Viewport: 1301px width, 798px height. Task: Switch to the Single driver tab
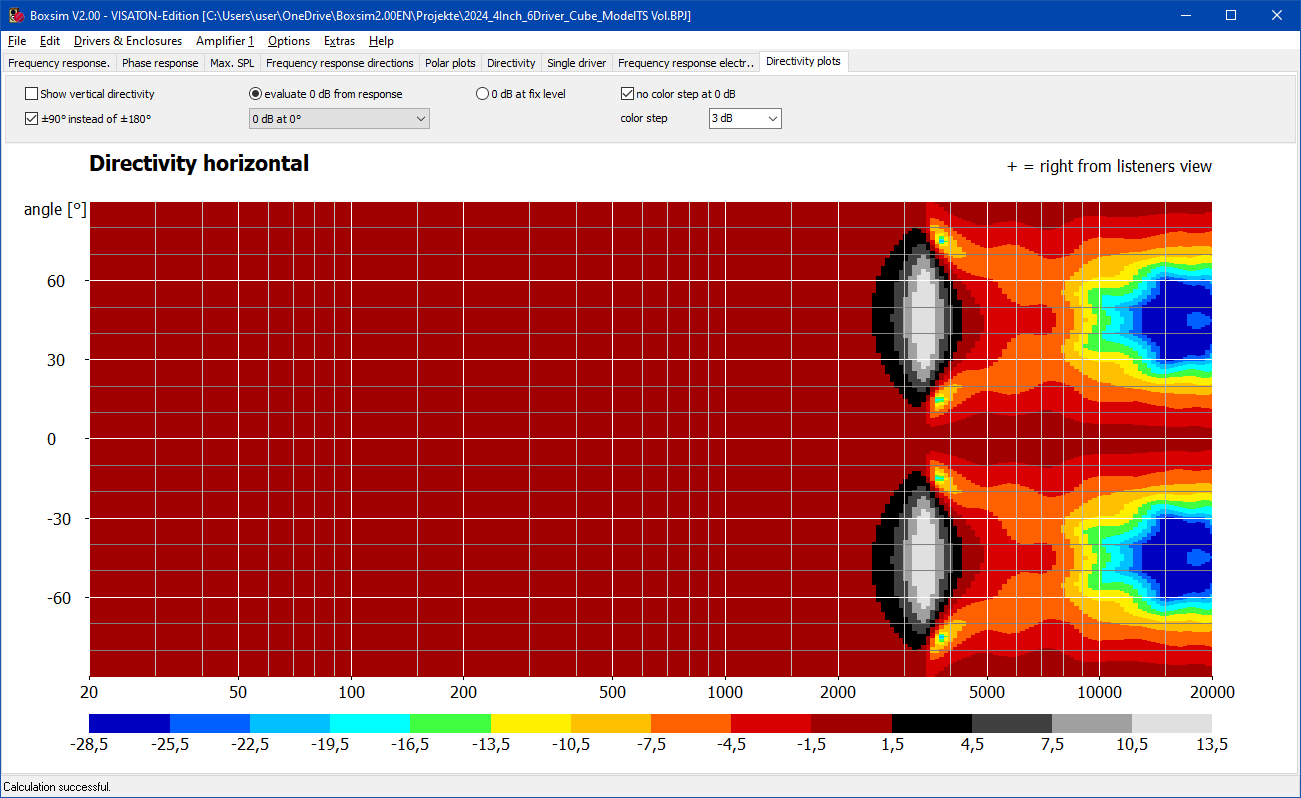577,63
